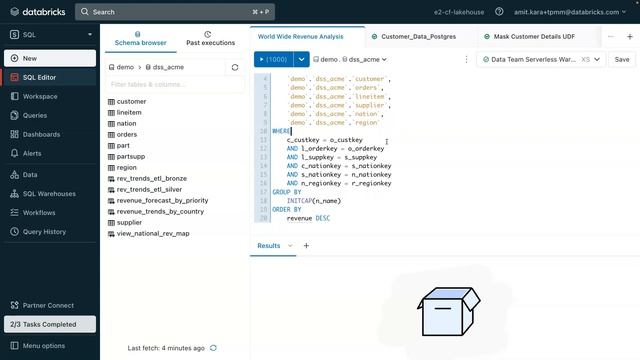
Task: Click the Last fetch refresh icon
Action: [213, 348]
